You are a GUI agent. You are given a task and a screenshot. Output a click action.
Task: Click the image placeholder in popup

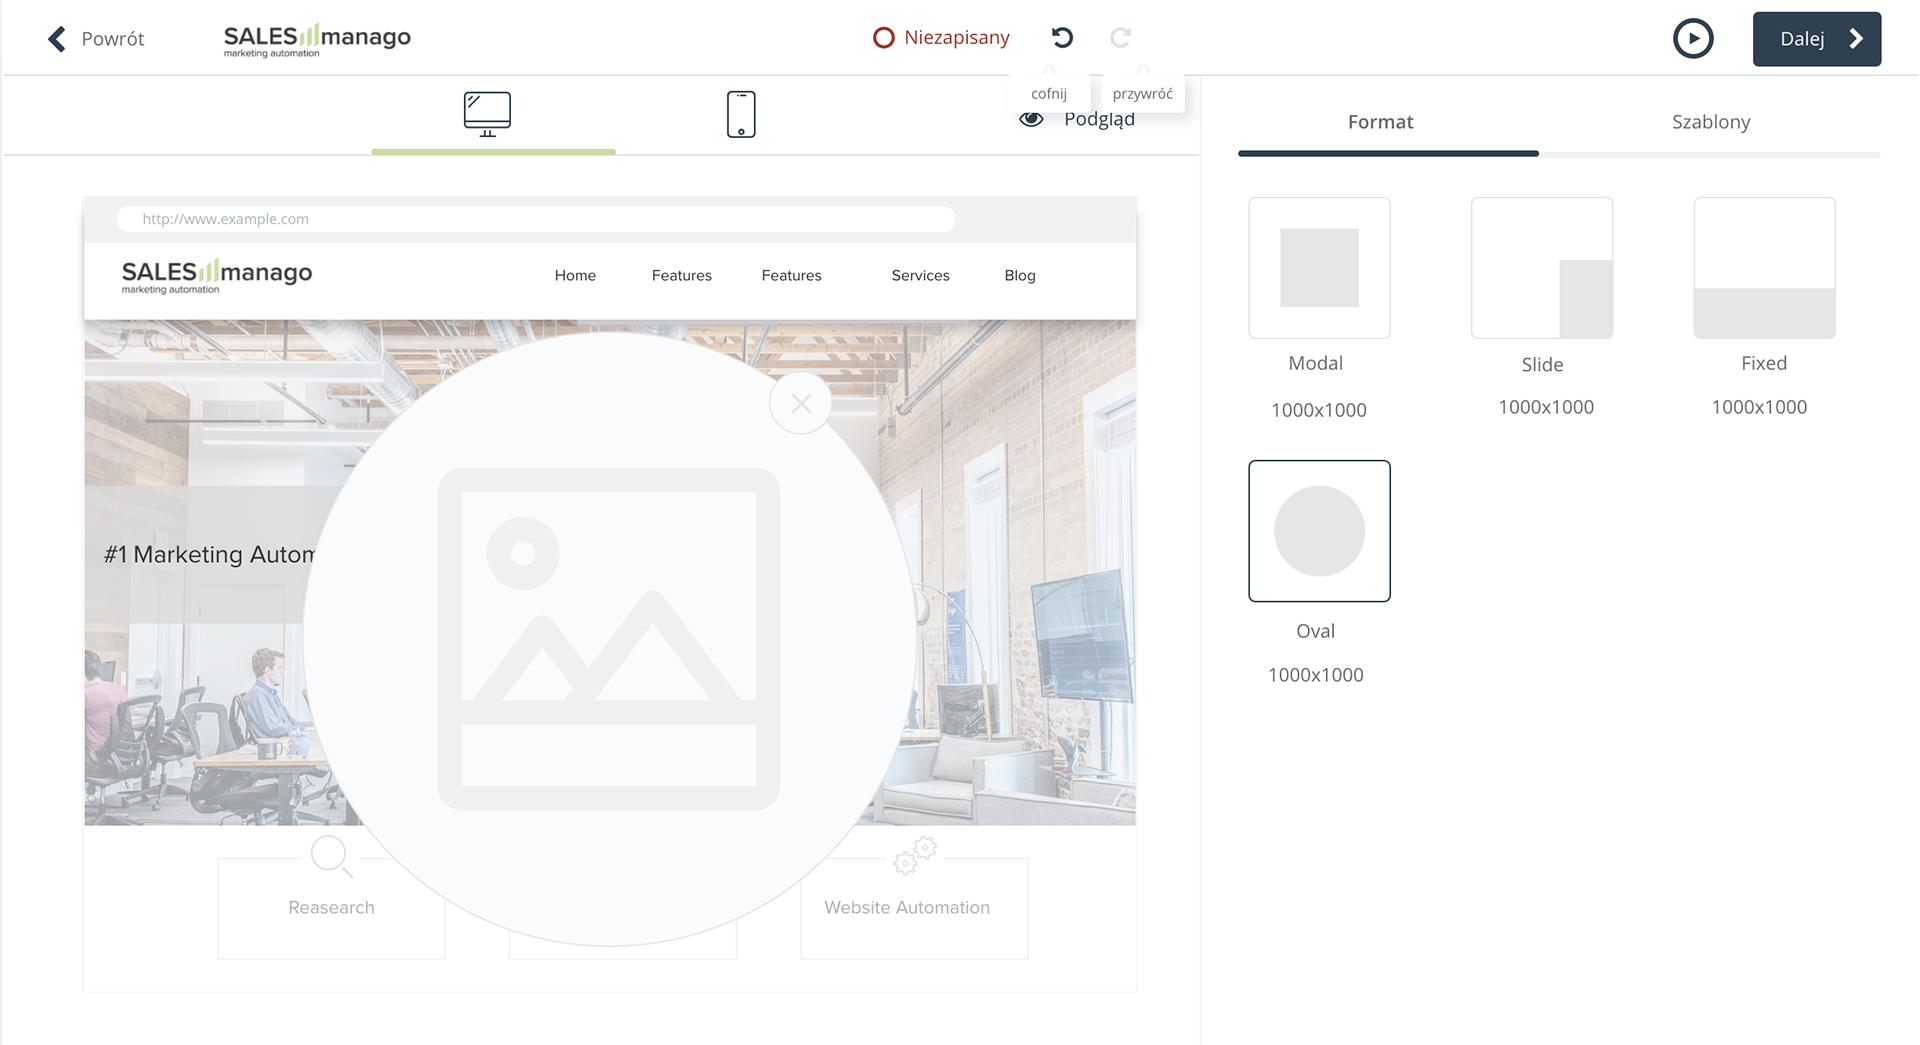click(x=608, y=639)
